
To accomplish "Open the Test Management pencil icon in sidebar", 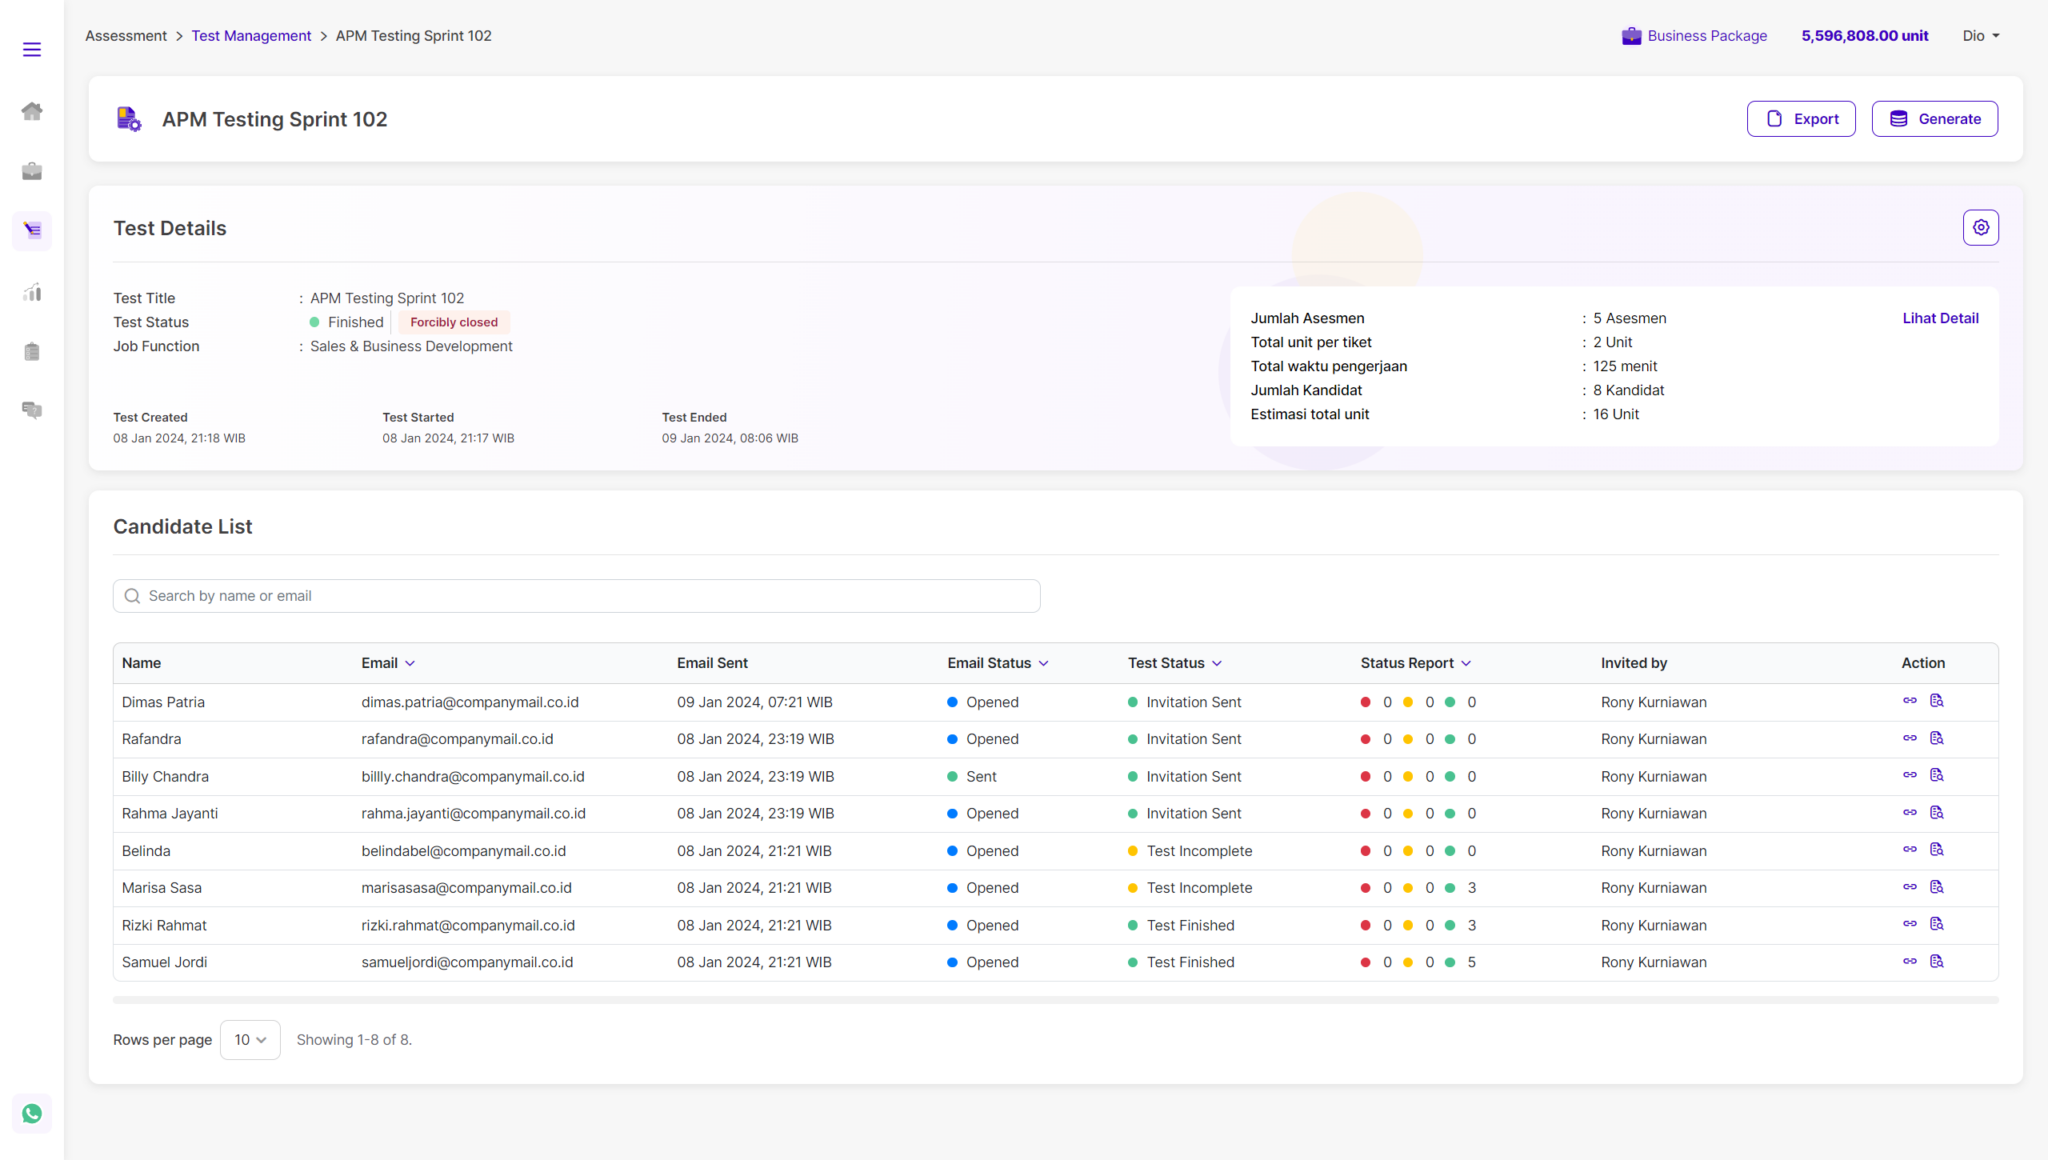I will click(x=32, y=231).
